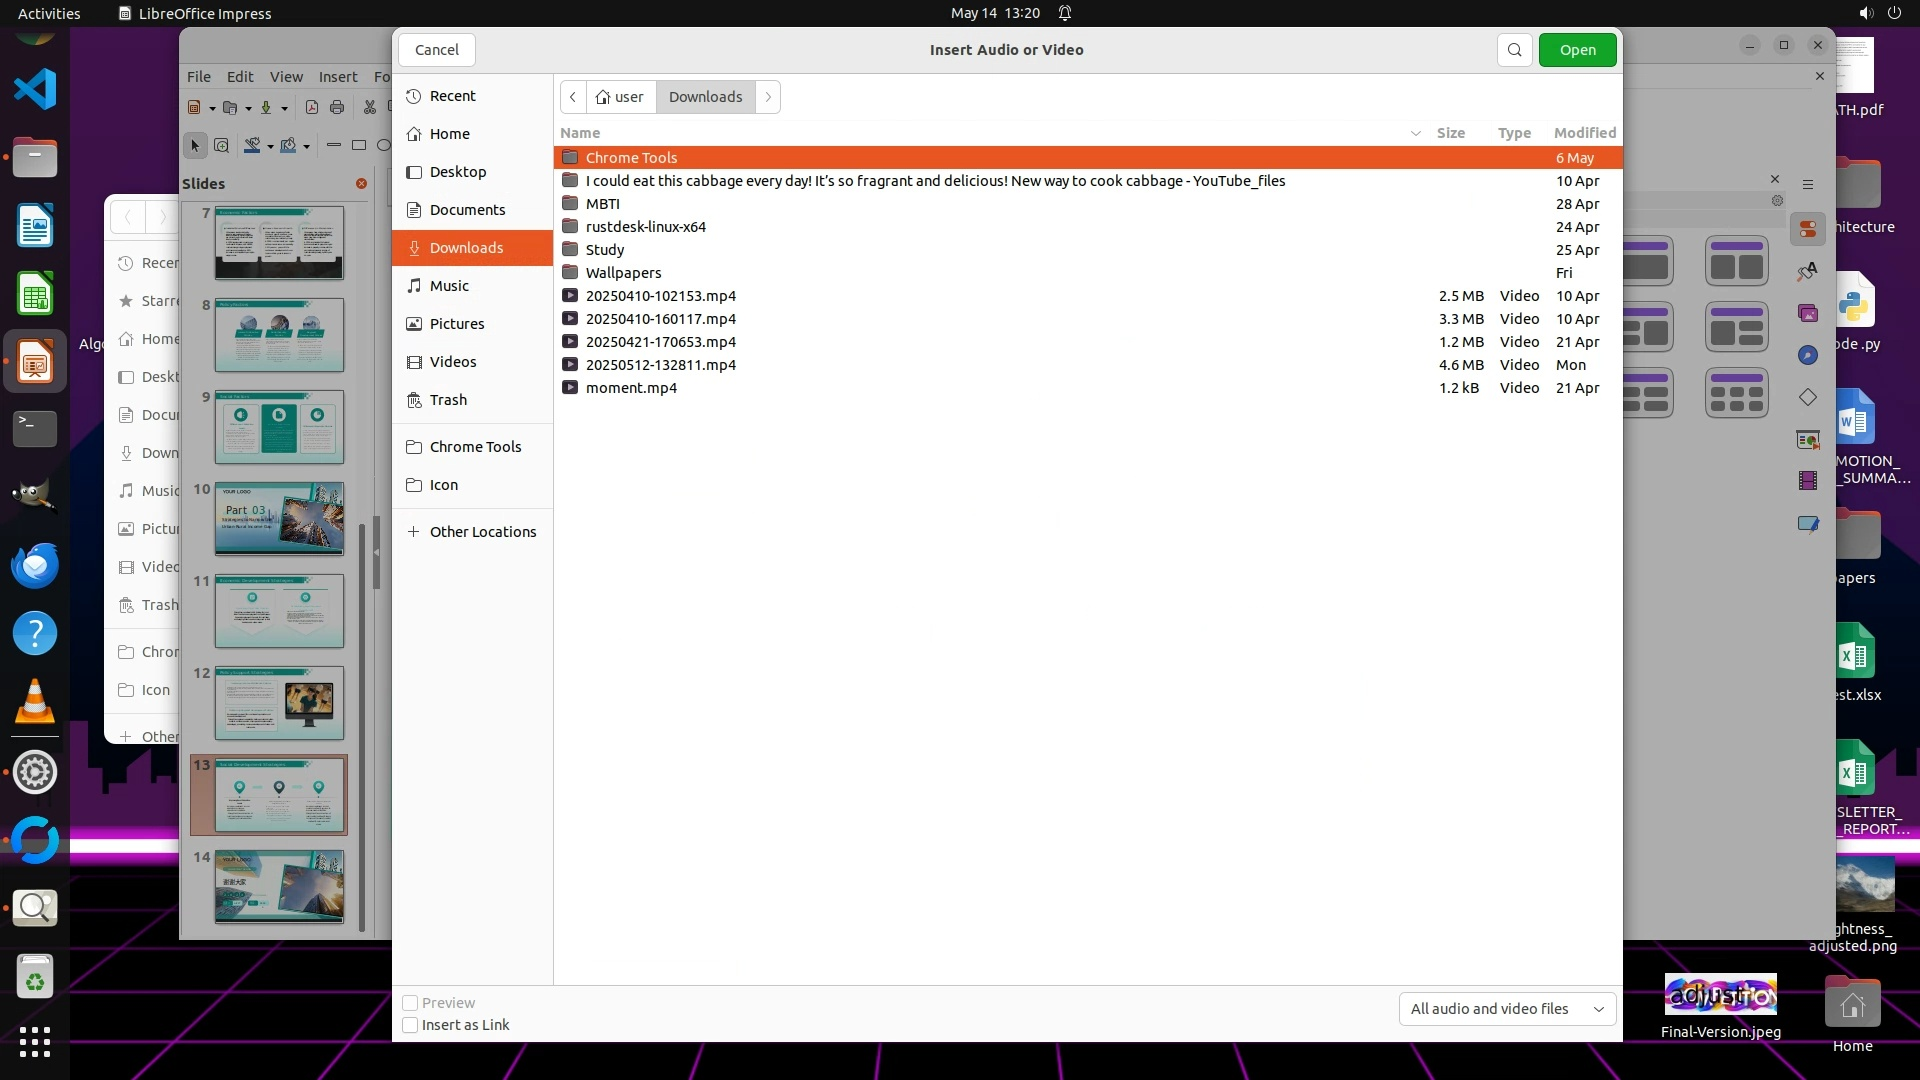Click the search icon in dialog header
The height and width of the screenshot is (1080, 1920).
tap(1514, 50)
